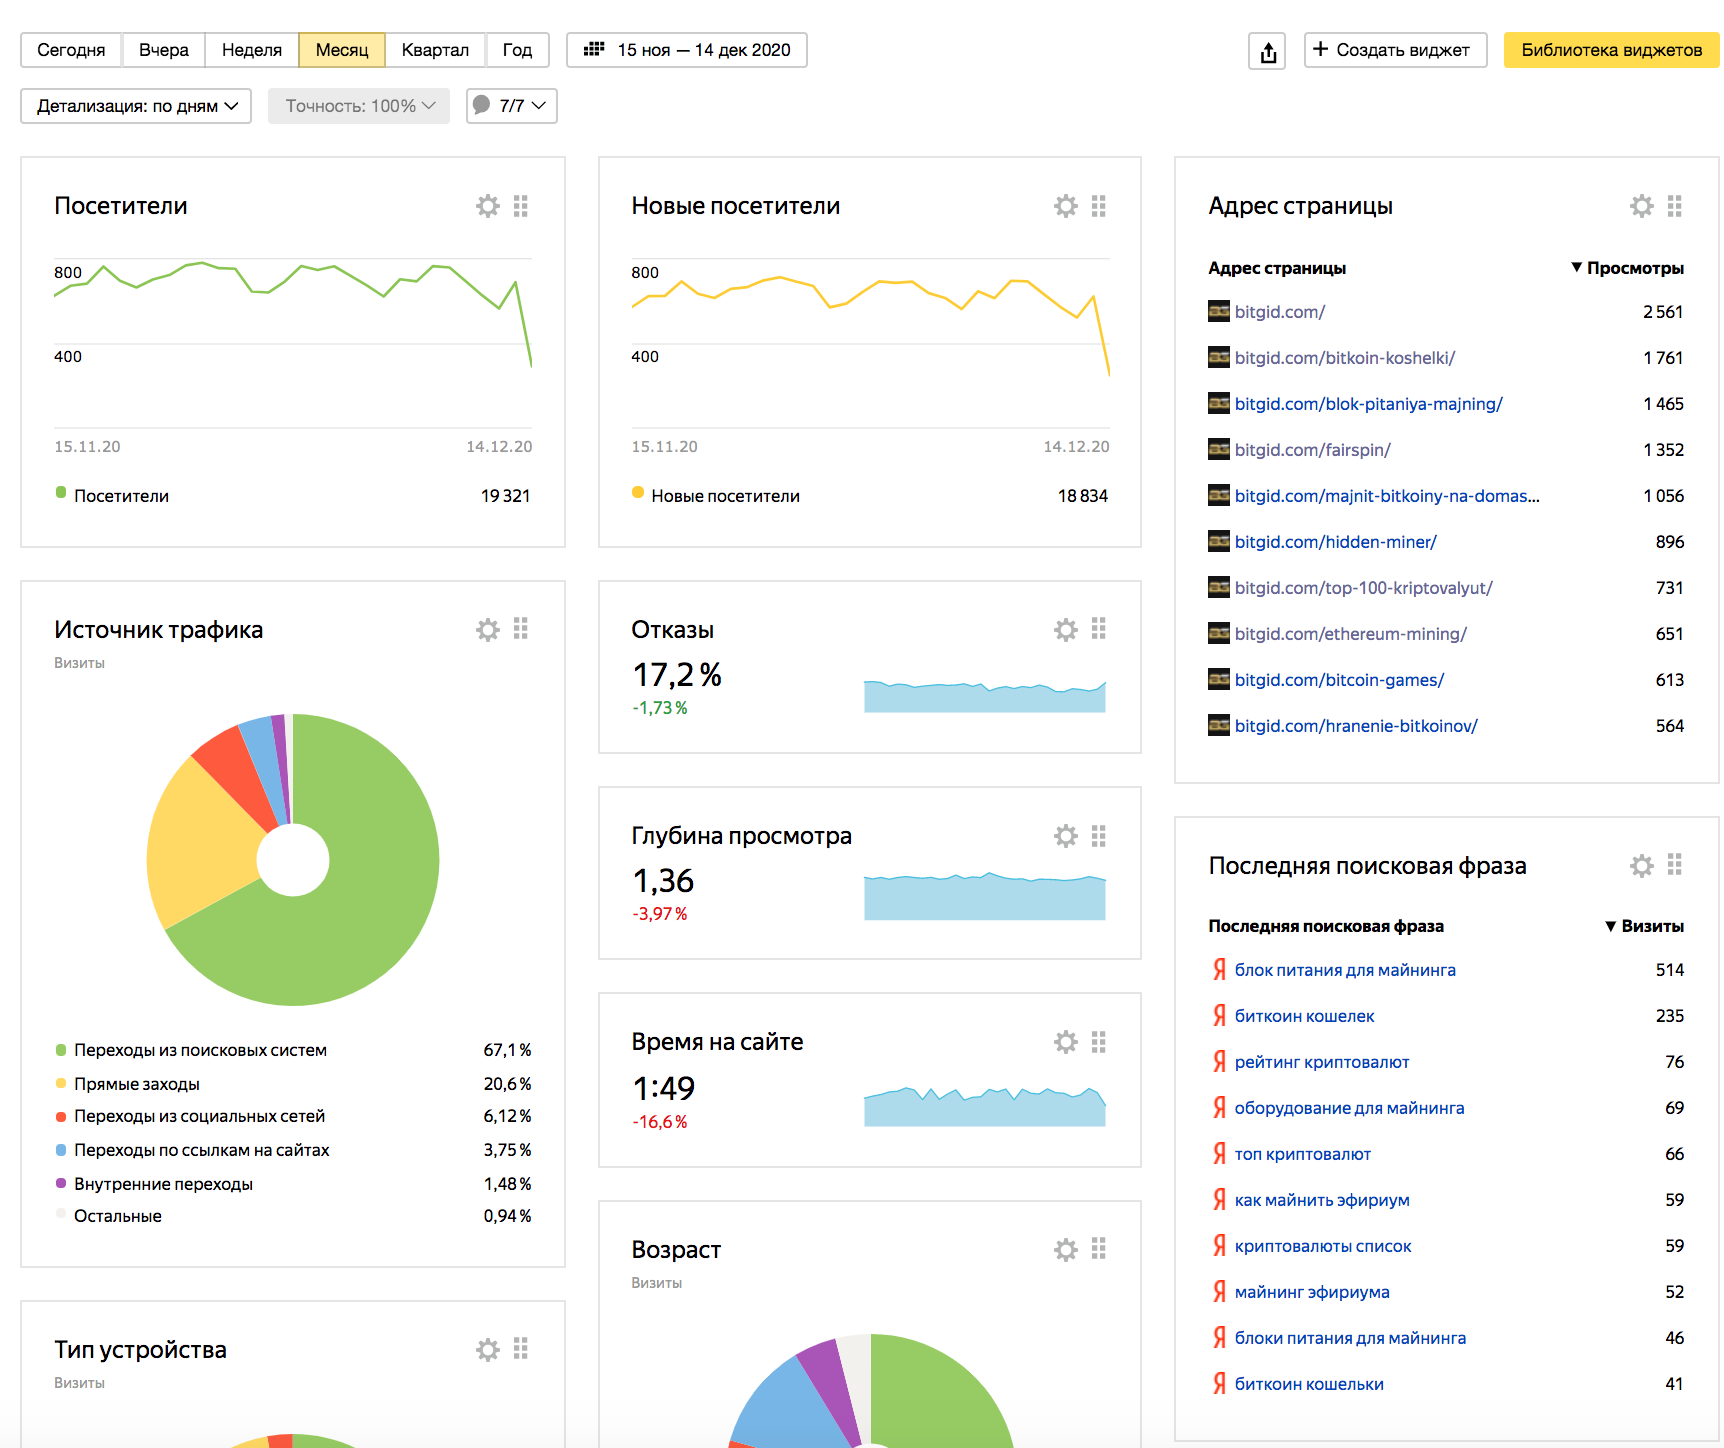Open Детализация: по дням dropdown
Viewport: 1724px width, 1448px height.
pyautogui.click(x=136, y=106)
